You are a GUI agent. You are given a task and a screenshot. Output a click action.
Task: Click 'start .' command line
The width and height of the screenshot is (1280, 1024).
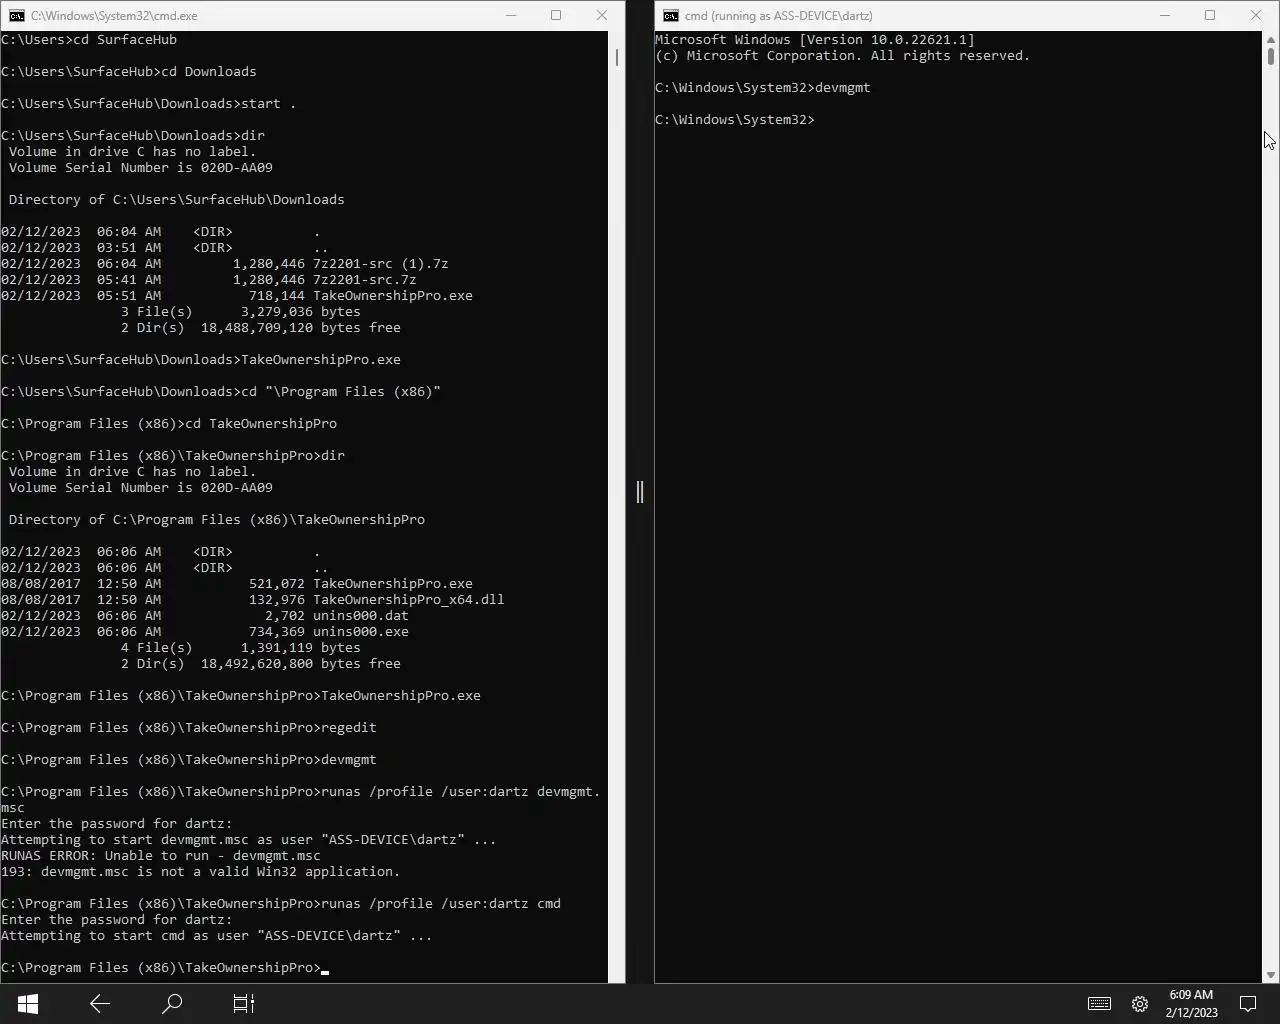[149, 103]
